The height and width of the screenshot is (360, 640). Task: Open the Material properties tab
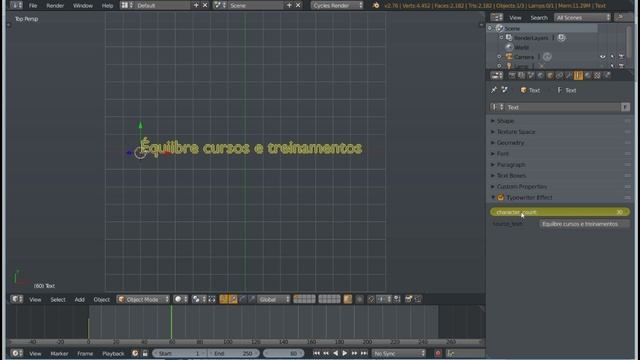(x=588, y=76)
